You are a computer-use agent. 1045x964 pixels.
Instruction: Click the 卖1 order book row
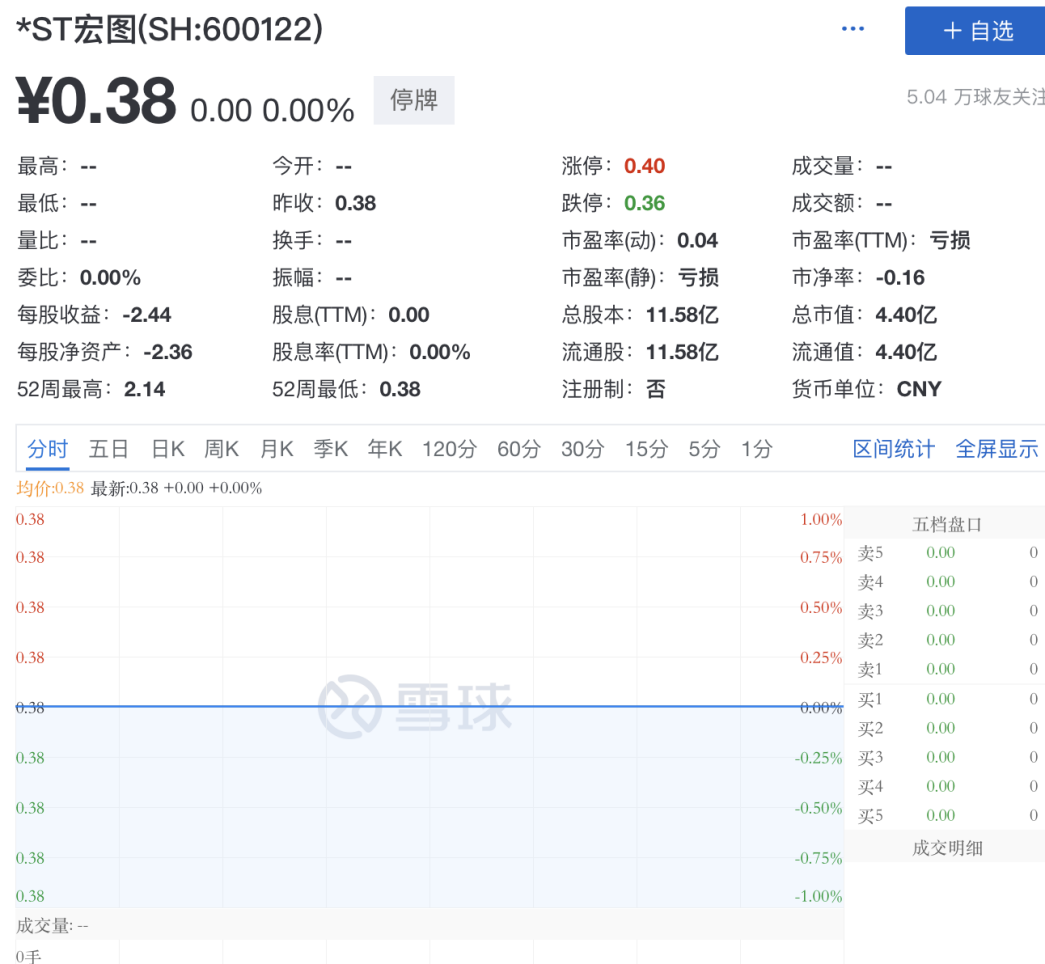point(946,669)
